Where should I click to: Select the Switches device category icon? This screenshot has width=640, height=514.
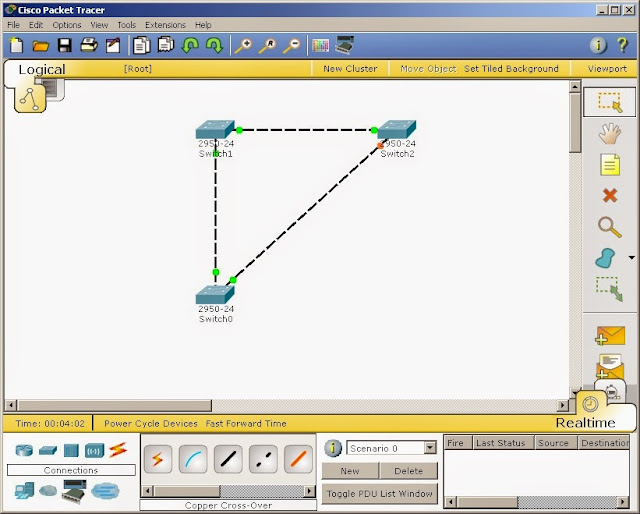coord(48,450)
